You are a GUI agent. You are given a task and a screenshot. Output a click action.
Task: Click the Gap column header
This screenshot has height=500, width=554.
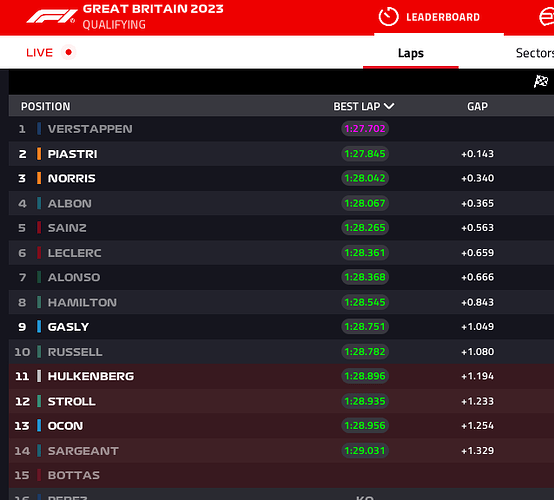[477, 106]
